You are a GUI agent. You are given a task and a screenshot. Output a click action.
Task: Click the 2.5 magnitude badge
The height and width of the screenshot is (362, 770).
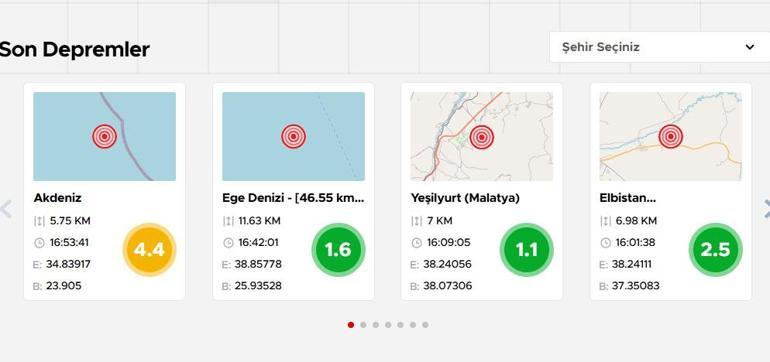(x=715, y=250)
